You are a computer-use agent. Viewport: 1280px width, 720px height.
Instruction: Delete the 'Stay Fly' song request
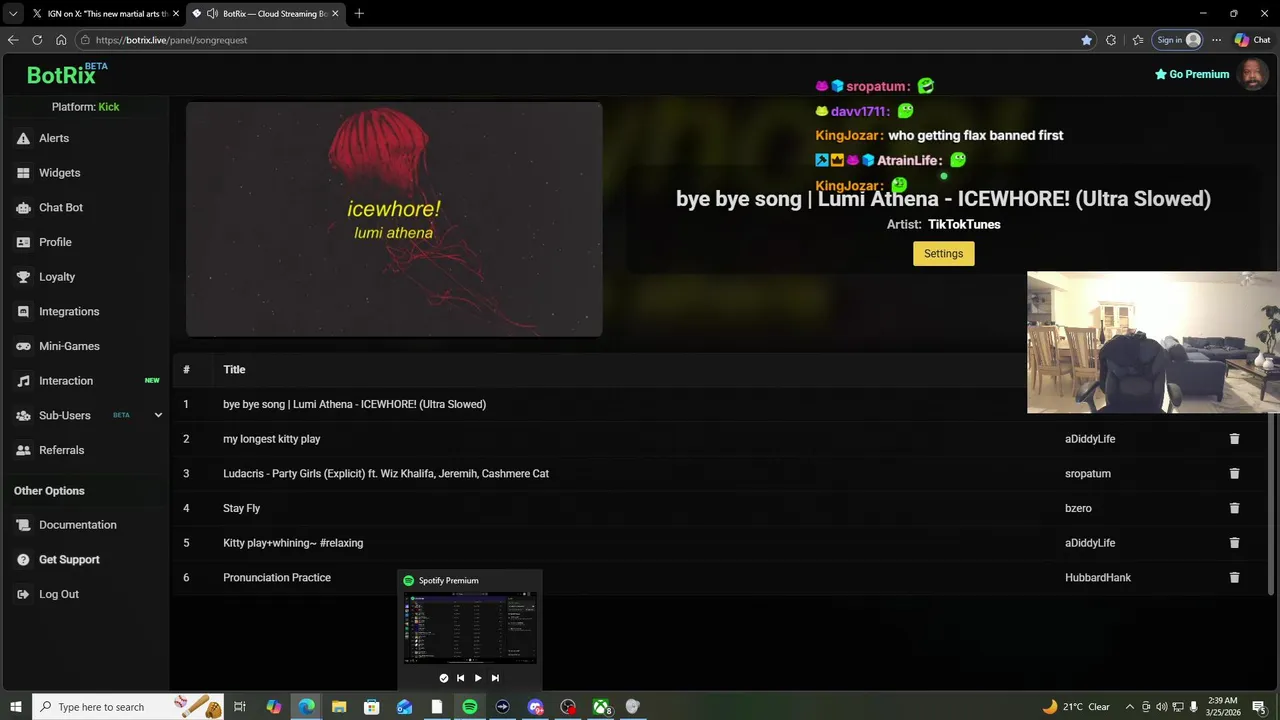1234,508
